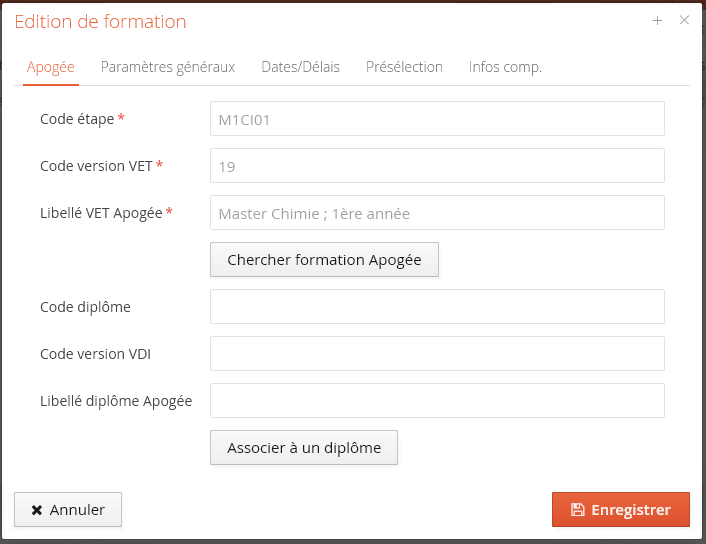Focus the Code version VET input
Viewport: 706px width, 544px height.
tap(437, 166)
